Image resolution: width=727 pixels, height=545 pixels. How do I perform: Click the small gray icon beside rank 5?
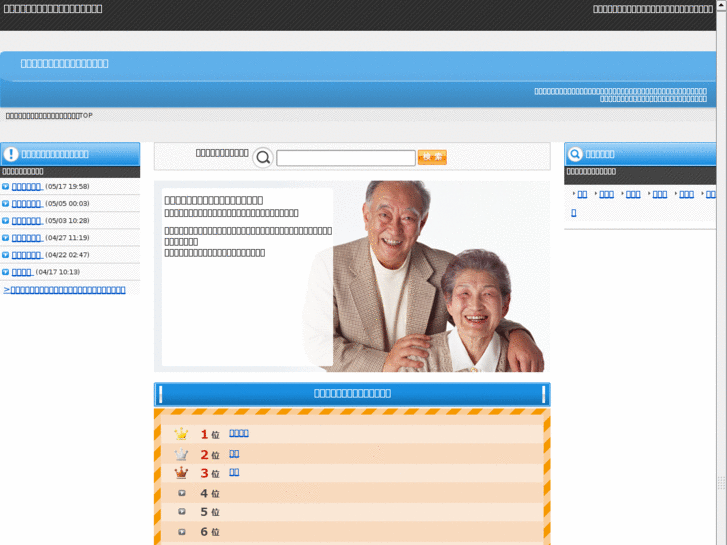pos(182,512)
